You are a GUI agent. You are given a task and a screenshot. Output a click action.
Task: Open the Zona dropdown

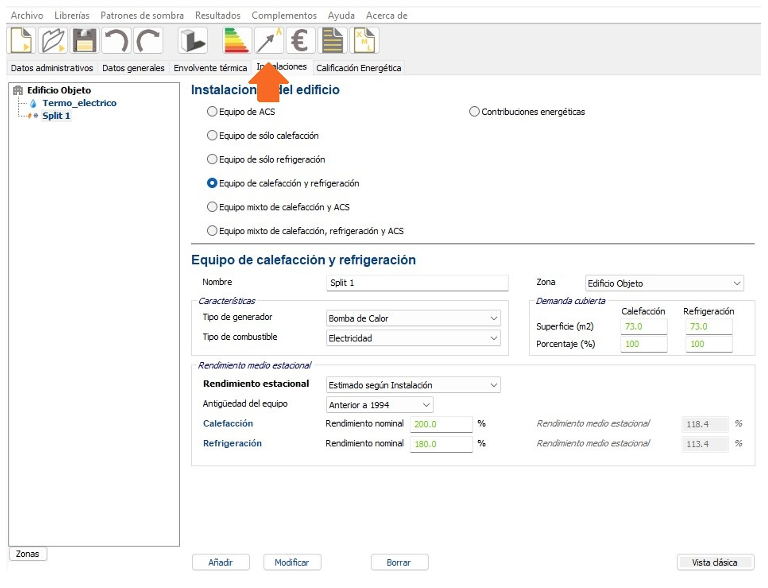point(664,283)
